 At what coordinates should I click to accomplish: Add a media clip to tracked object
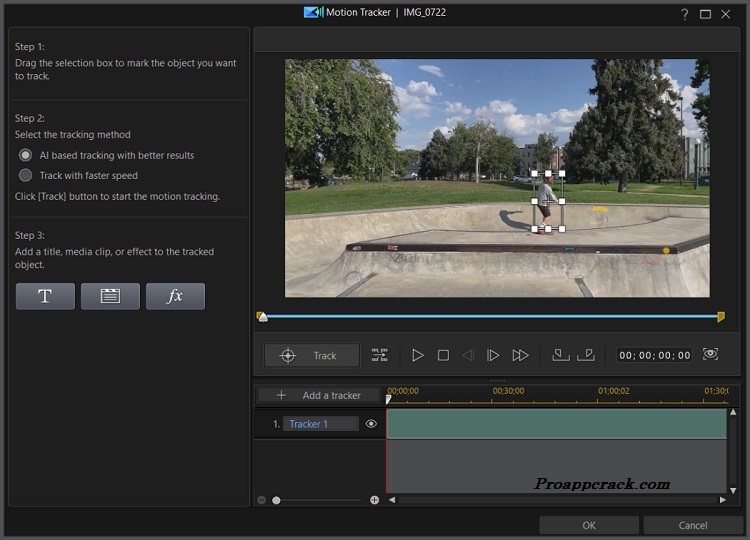[x=110, y=296]
